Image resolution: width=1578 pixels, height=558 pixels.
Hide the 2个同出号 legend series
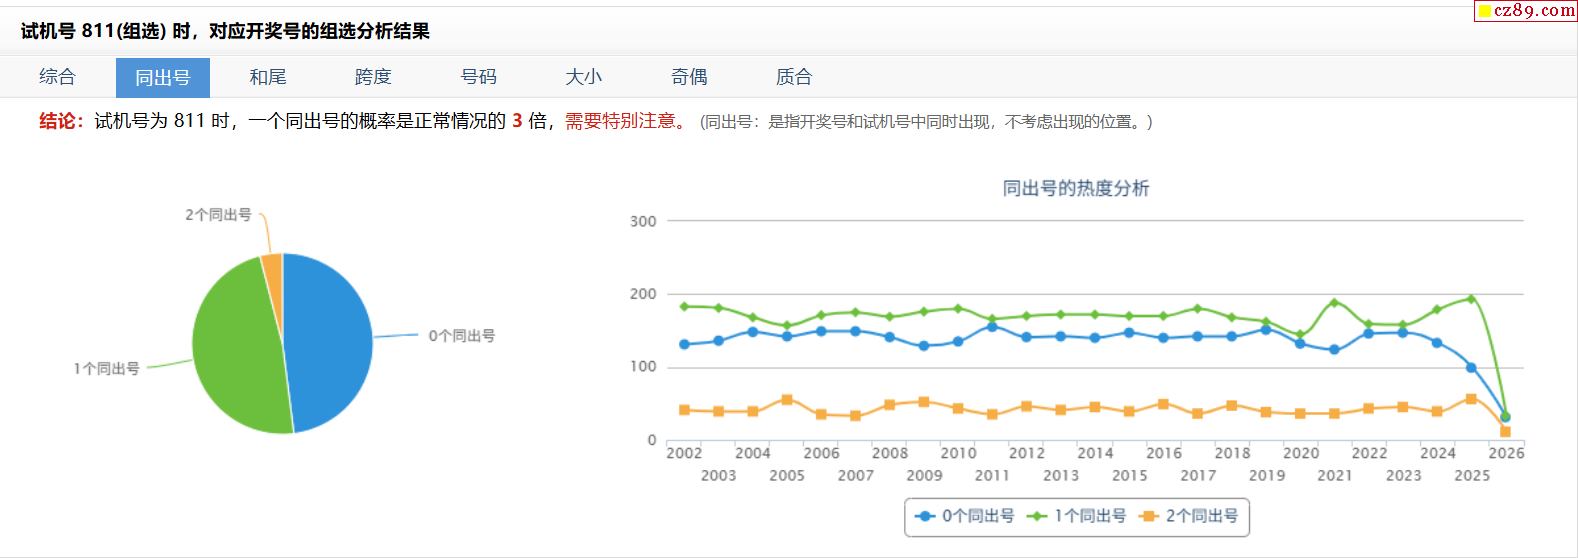[x=1189, y=516]
